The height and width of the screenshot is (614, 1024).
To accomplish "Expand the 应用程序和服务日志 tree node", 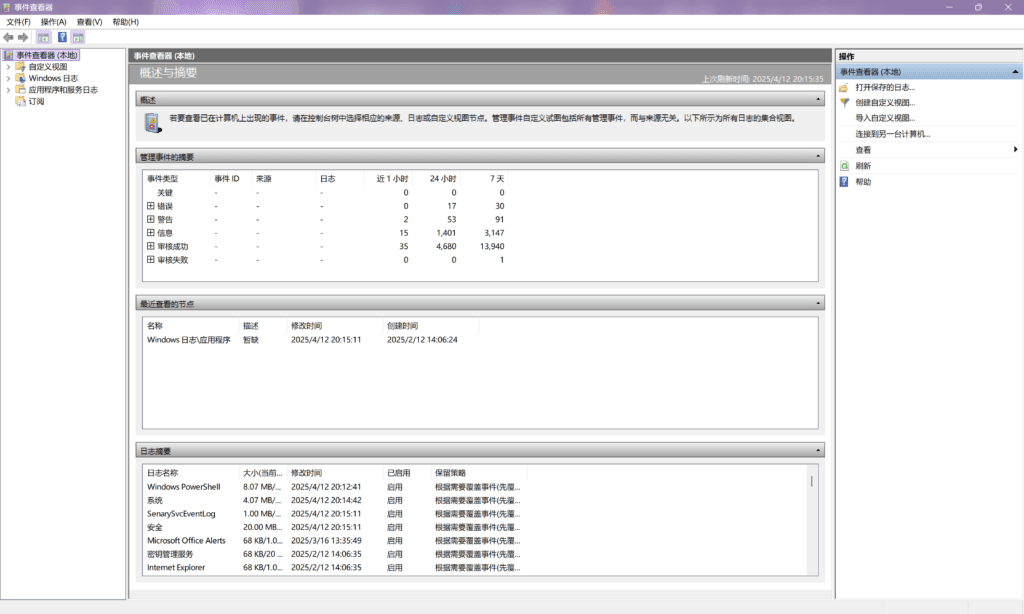I will pyautogui.click(x=9, y=90).
